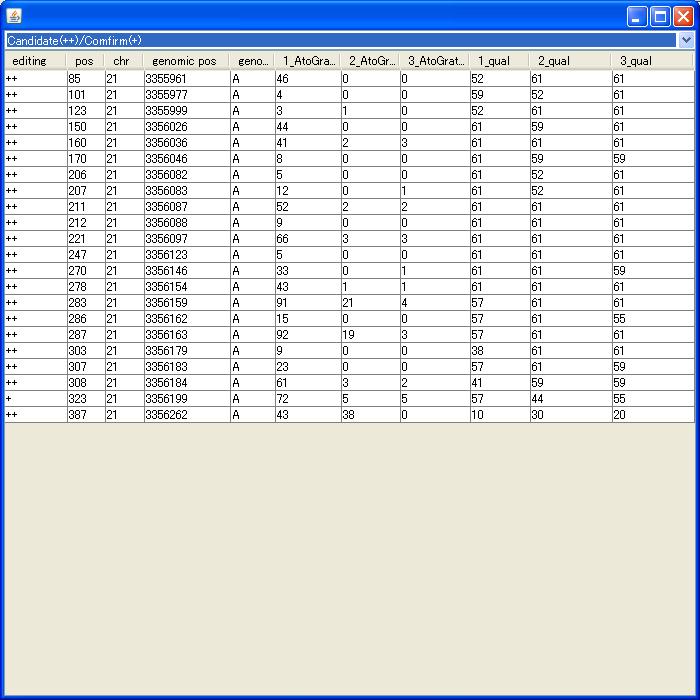This screenshot has height=700, width=700.
Task: Click pos cell 101
Action: [86, 95]
